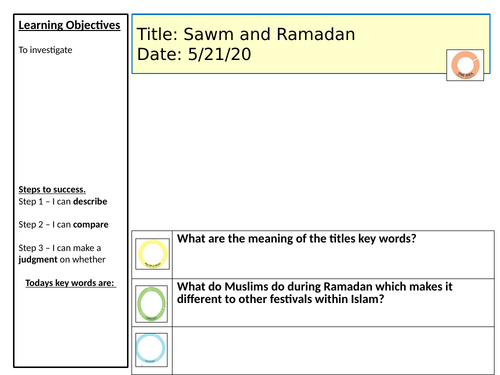Click the 'Date: 5/21/20' text
Screen dimensions: 500x375
pyautogui.click(x=194, y=54)
